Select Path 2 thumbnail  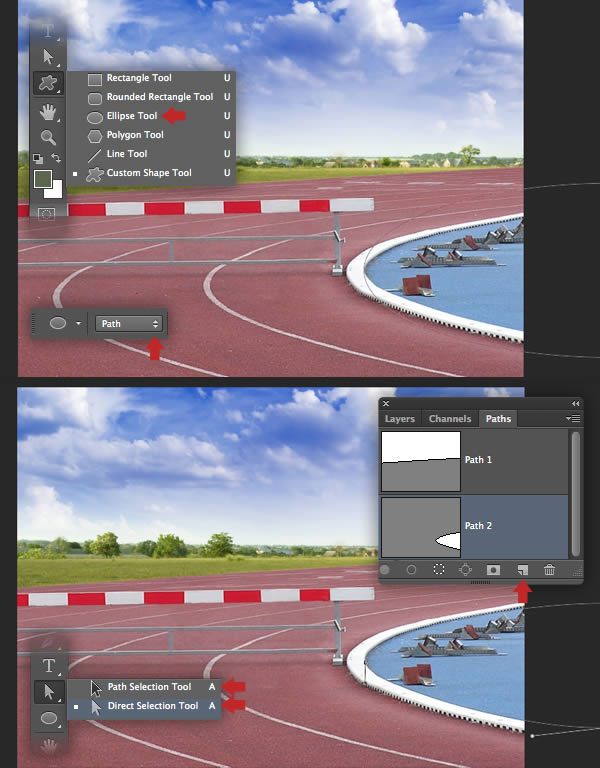421,527
